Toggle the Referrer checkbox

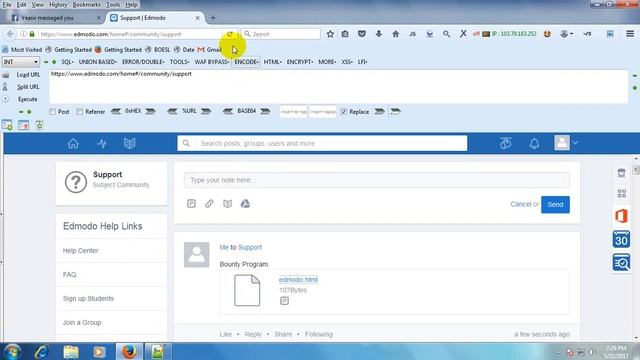click(x=80, y=111)
